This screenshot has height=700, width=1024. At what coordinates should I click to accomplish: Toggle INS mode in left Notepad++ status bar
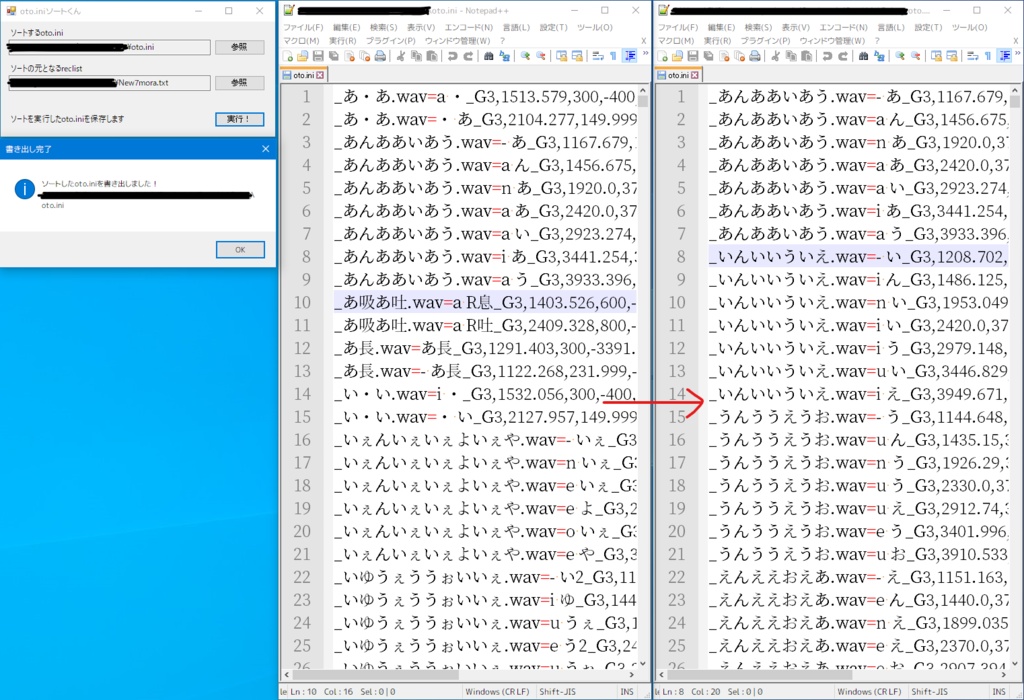click(x=626, y=692)
